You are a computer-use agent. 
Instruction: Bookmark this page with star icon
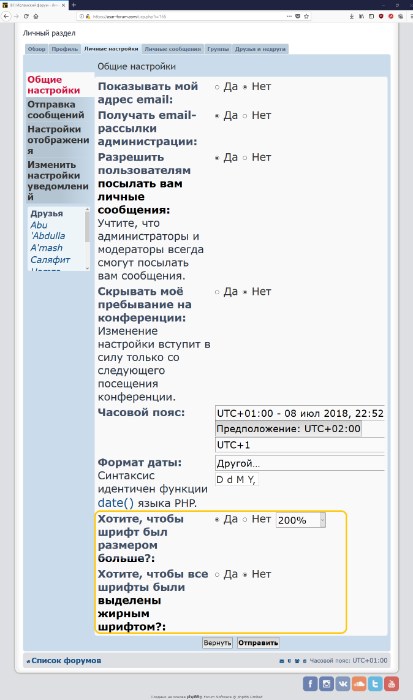(306, 16)
